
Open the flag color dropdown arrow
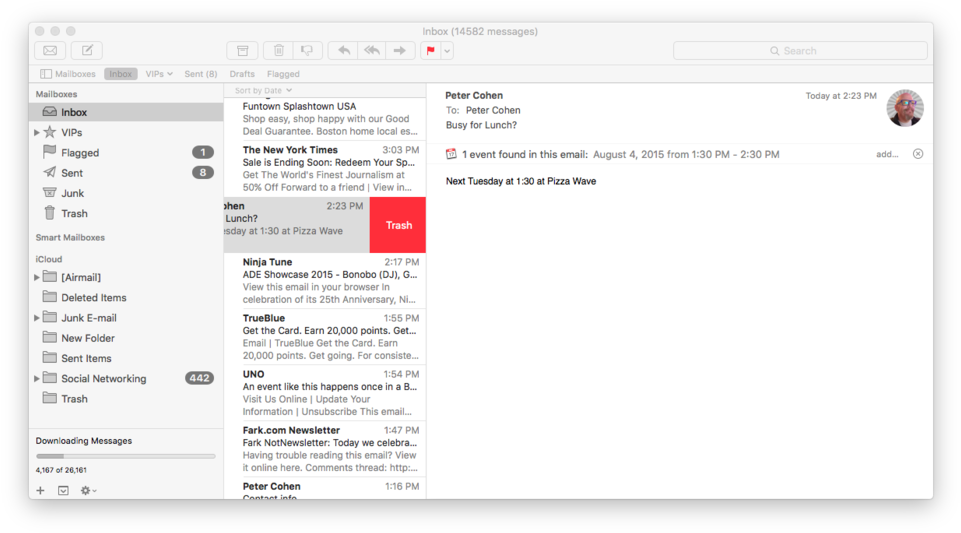click(447, 51)
